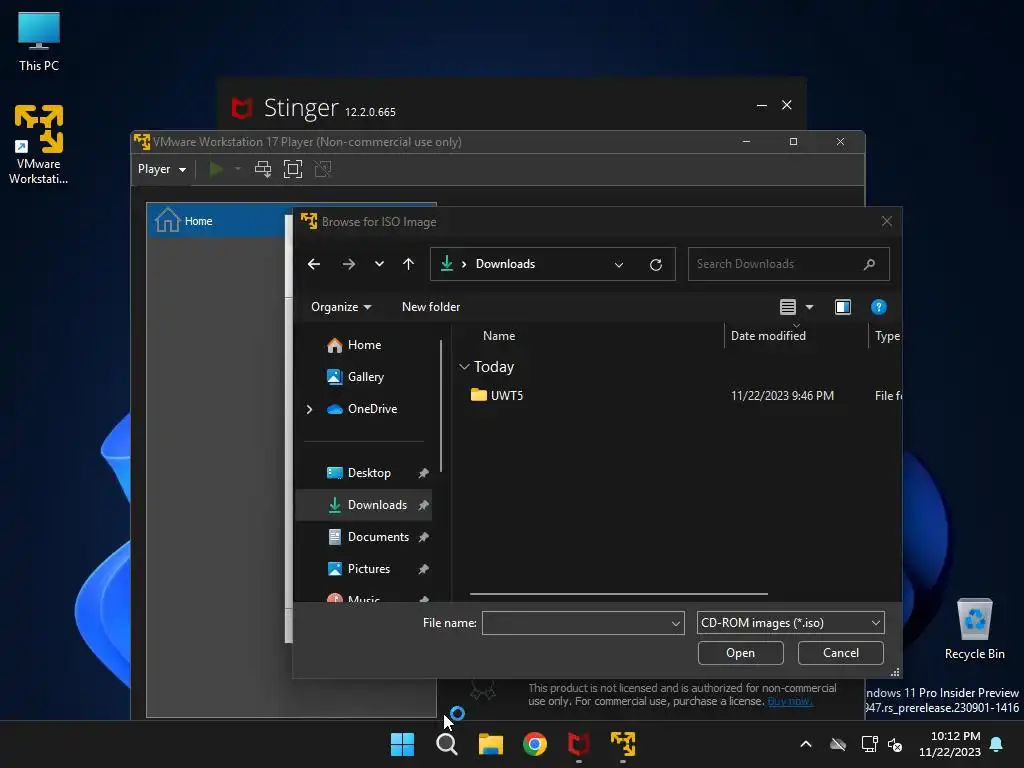Open the VMware Workstation desktop shortcut
The width and height of the screenshot is (1024, 768).
click(39, 145)
